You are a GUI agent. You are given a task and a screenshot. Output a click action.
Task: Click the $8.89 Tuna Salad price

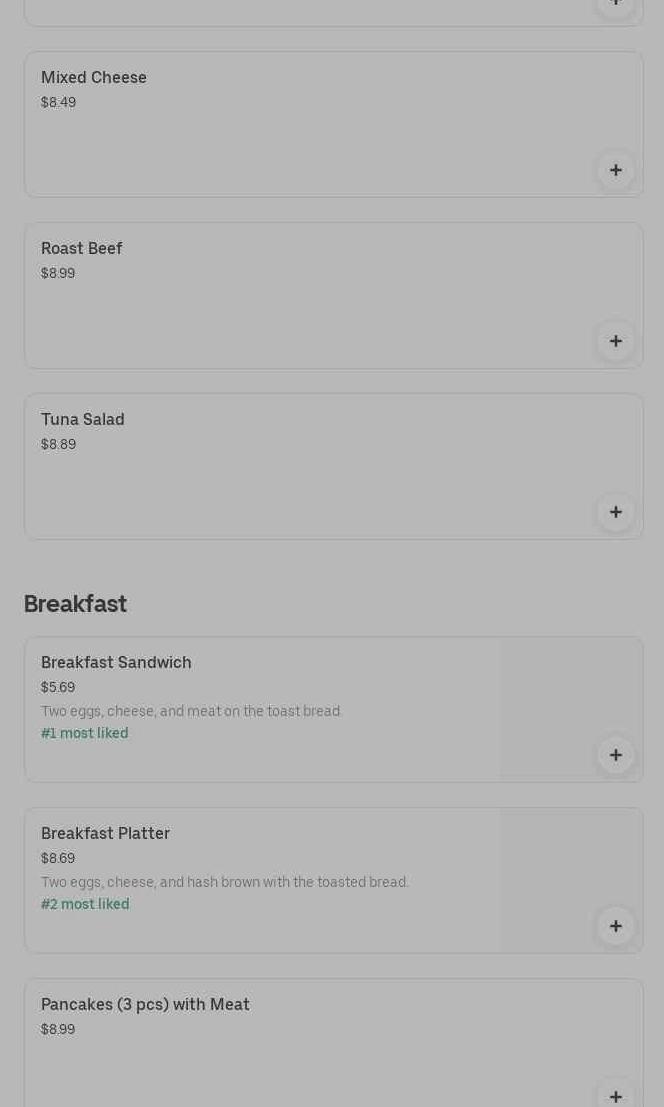tap(58, 444)
